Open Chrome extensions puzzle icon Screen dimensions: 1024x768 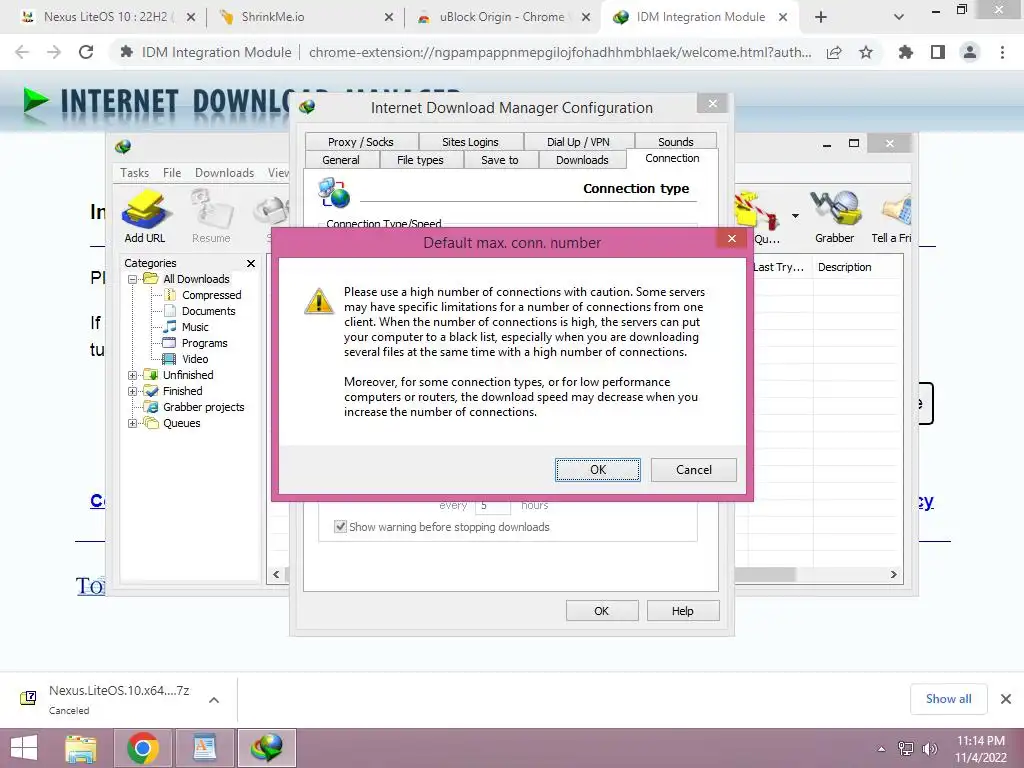(x=905, y=52)
